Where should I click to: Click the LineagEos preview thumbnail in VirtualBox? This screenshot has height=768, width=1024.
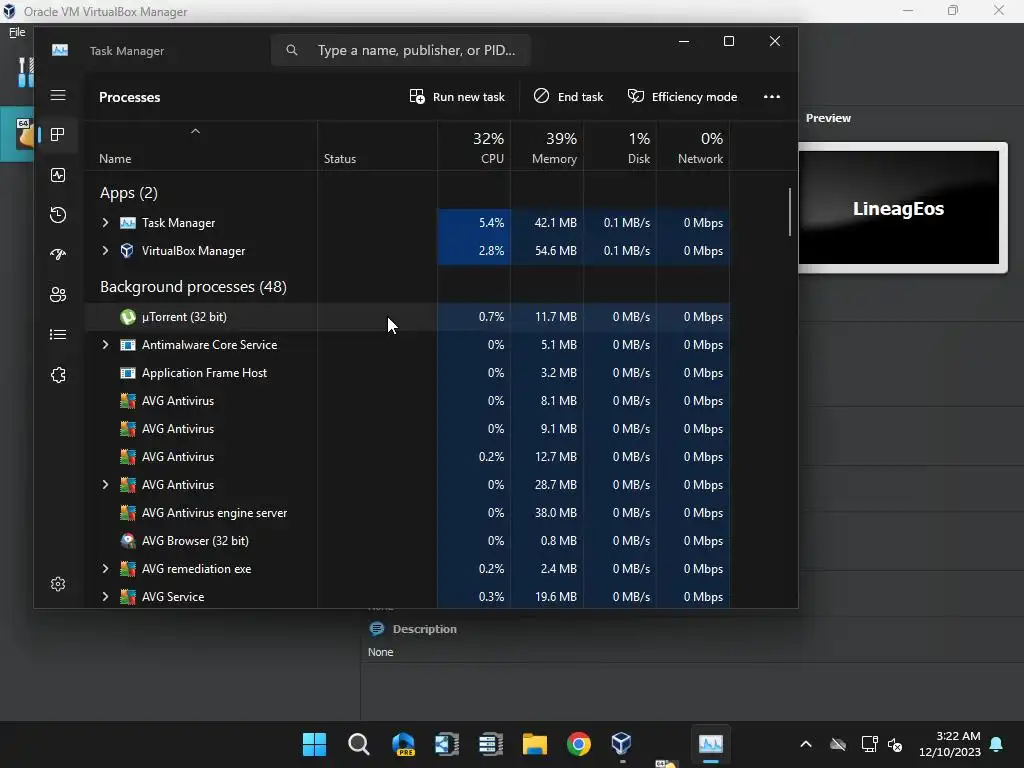click(899, 208)
